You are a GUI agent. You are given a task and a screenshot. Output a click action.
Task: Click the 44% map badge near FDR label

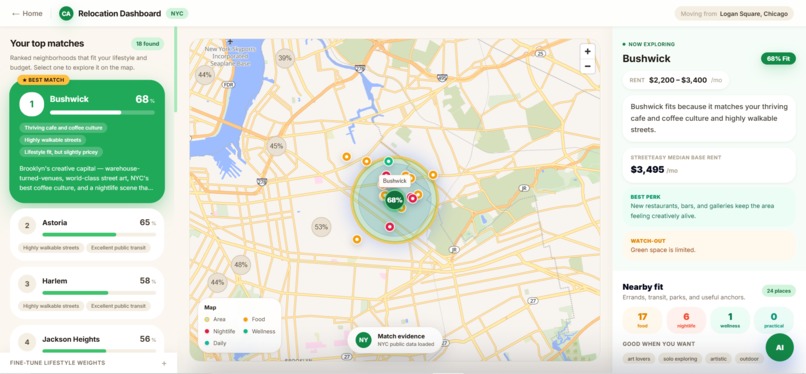tap(205, 75)
